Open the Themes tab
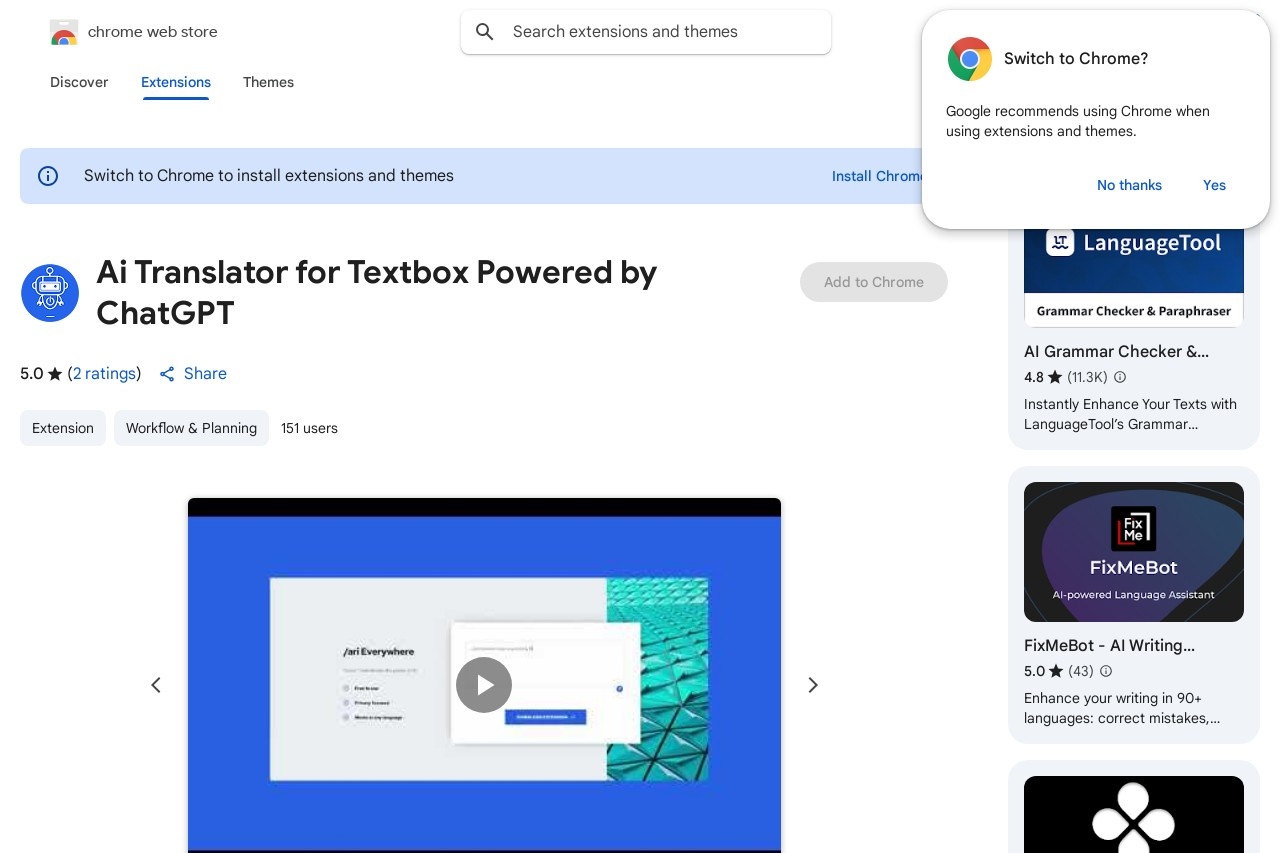The image size is (1280, 853). pos(268,82)
